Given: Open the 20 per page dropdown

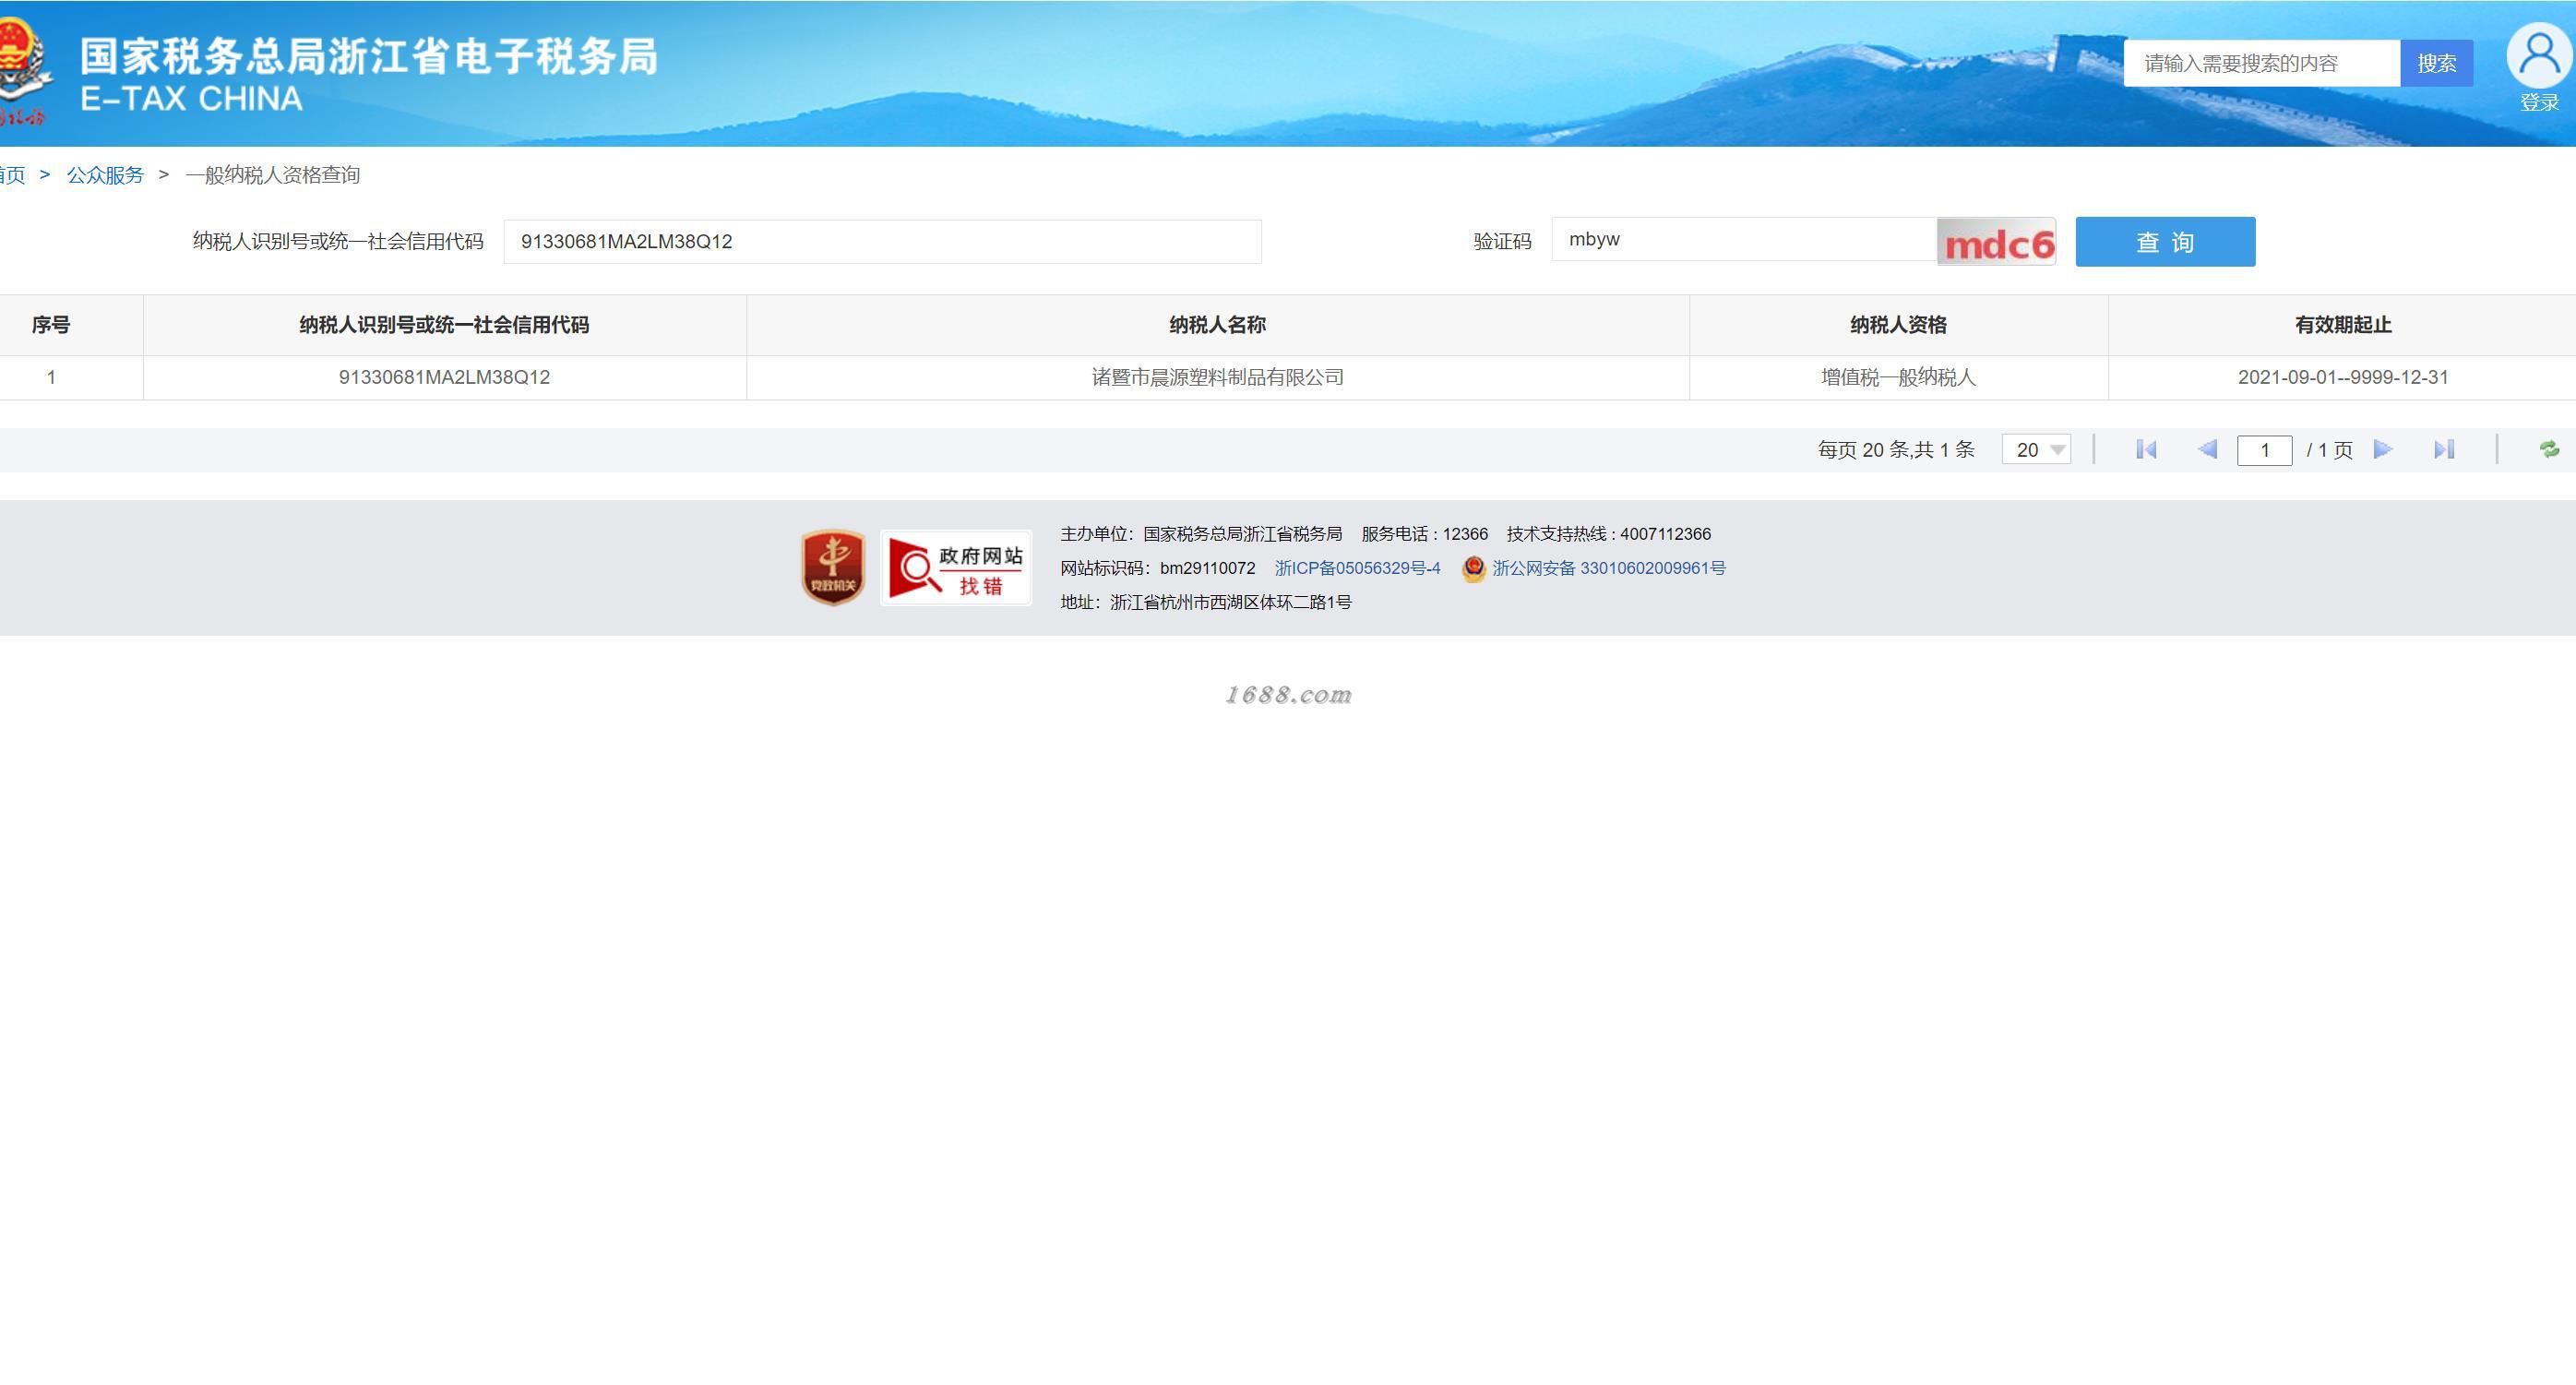Looking at the screenshot, I should 2036,450.
